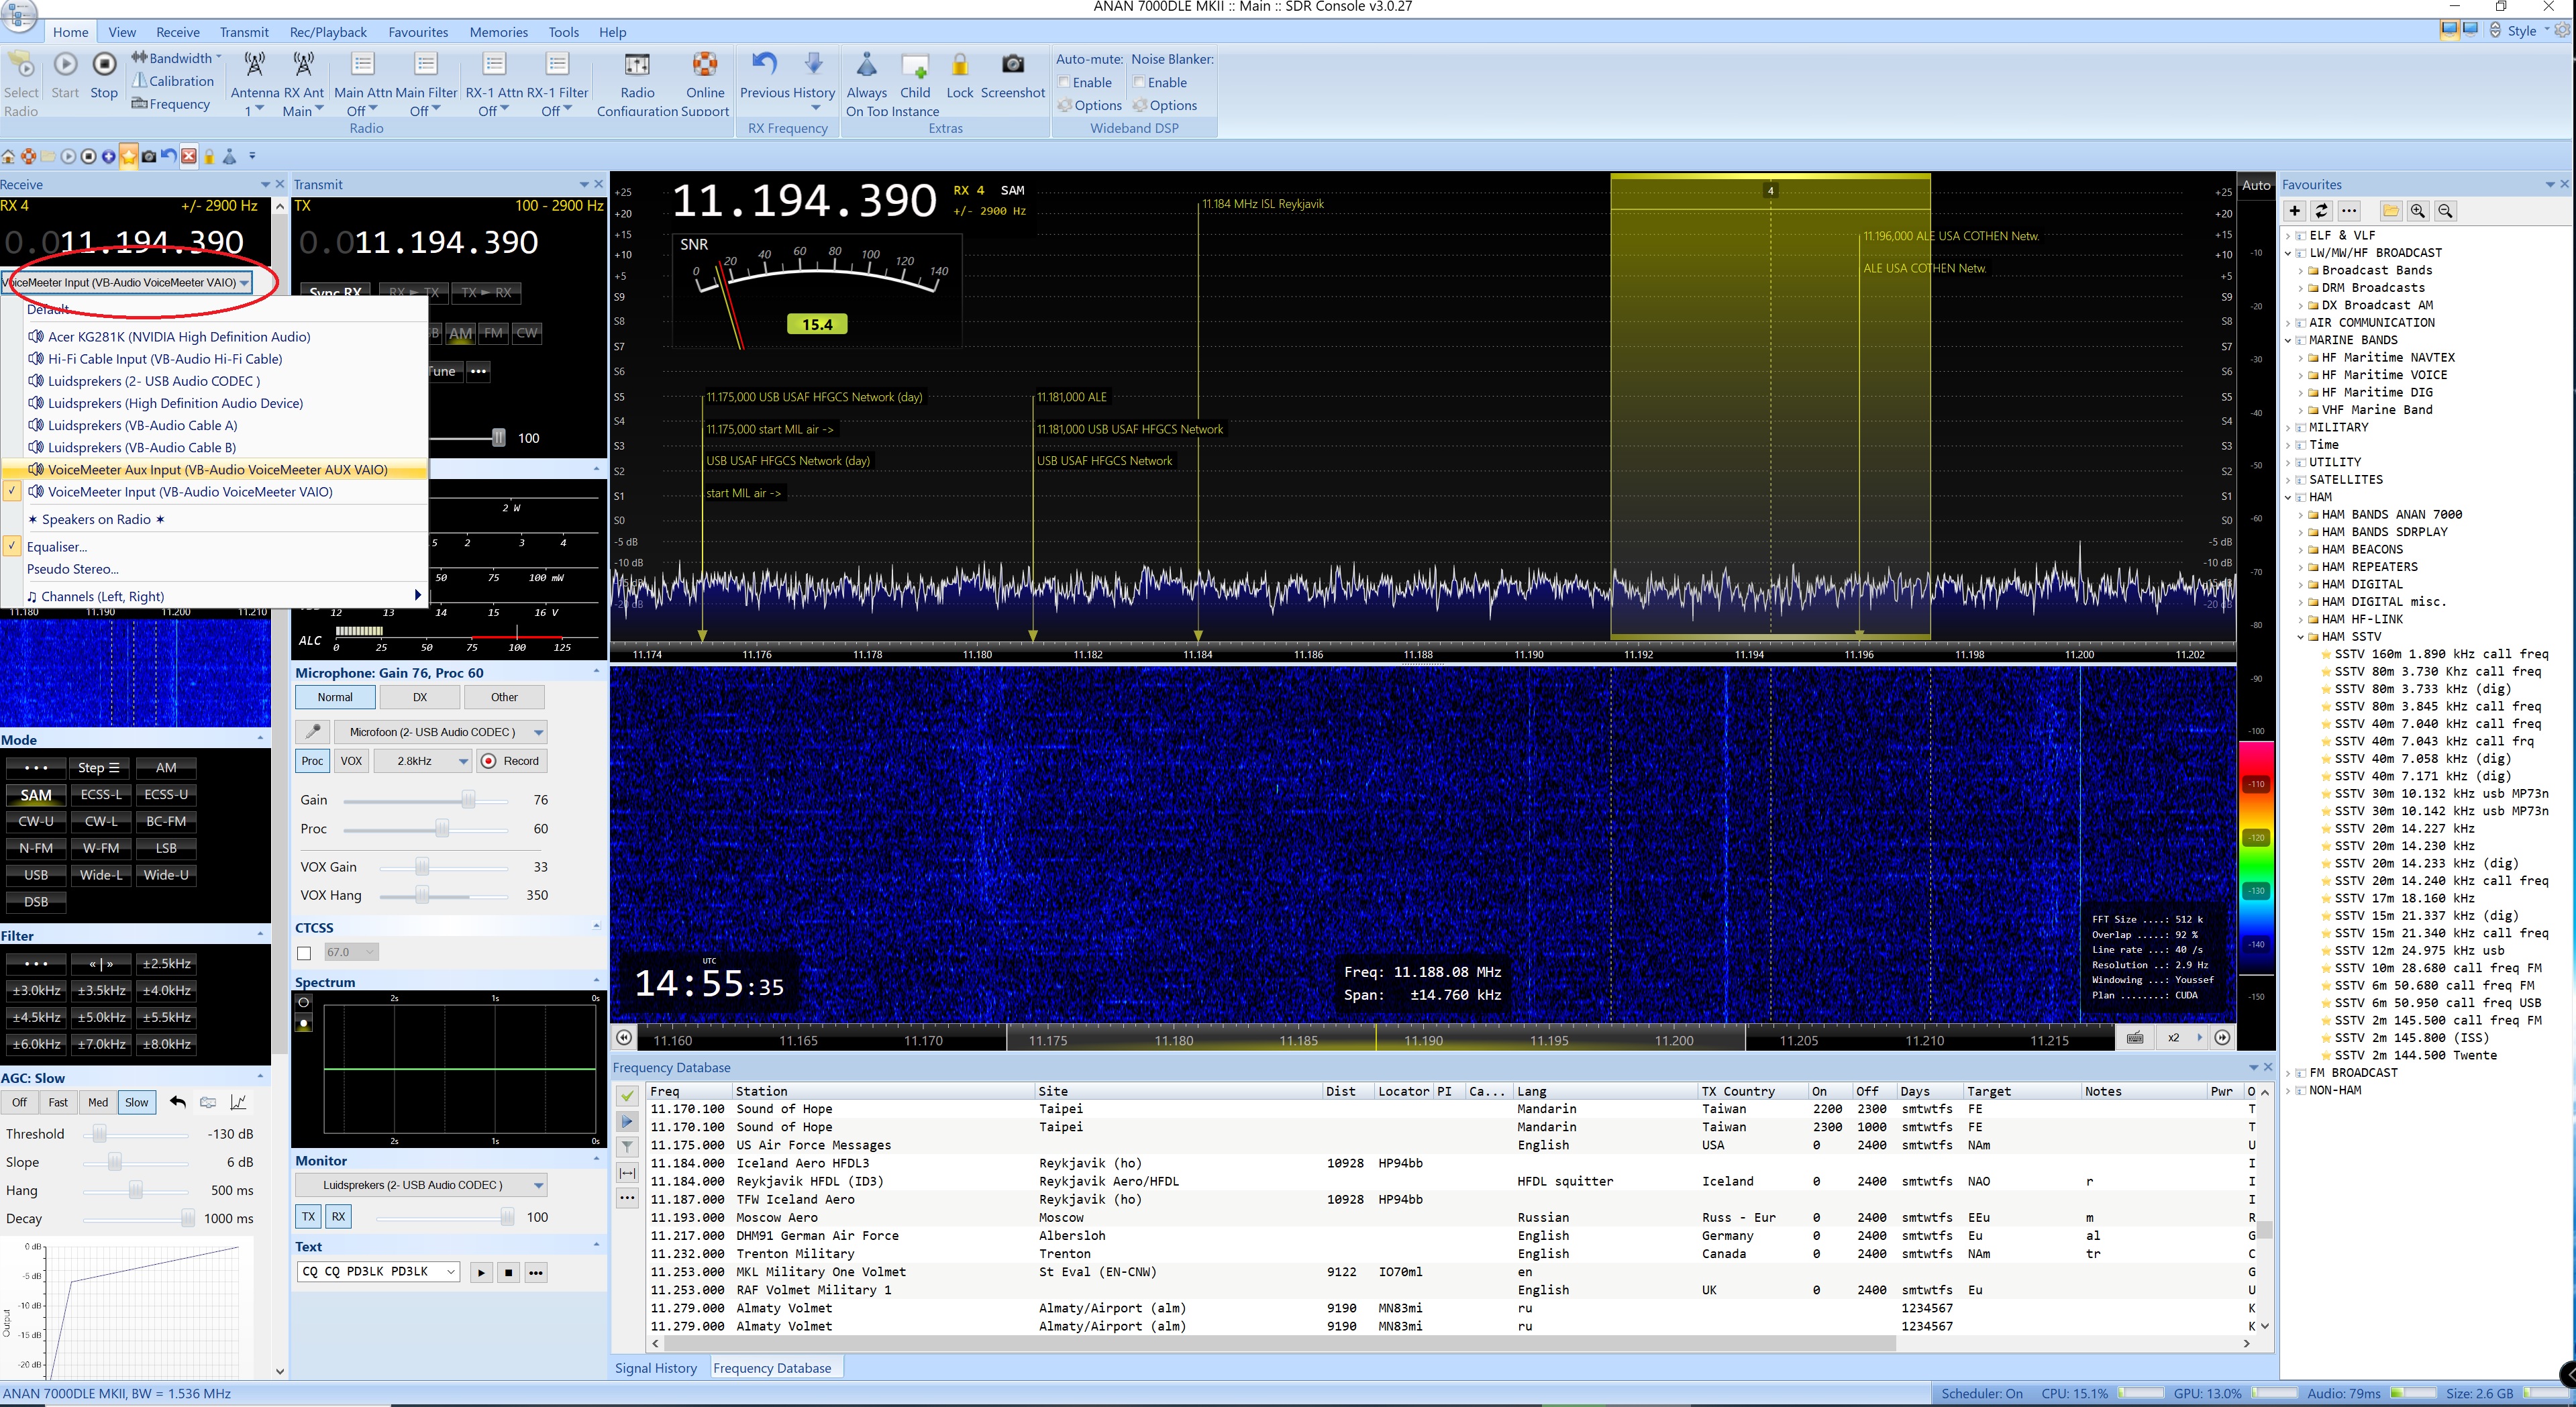The image size is (2576, 1407).
Task: Expand the MILITARY favourites folder
Action: (2289, 428)
